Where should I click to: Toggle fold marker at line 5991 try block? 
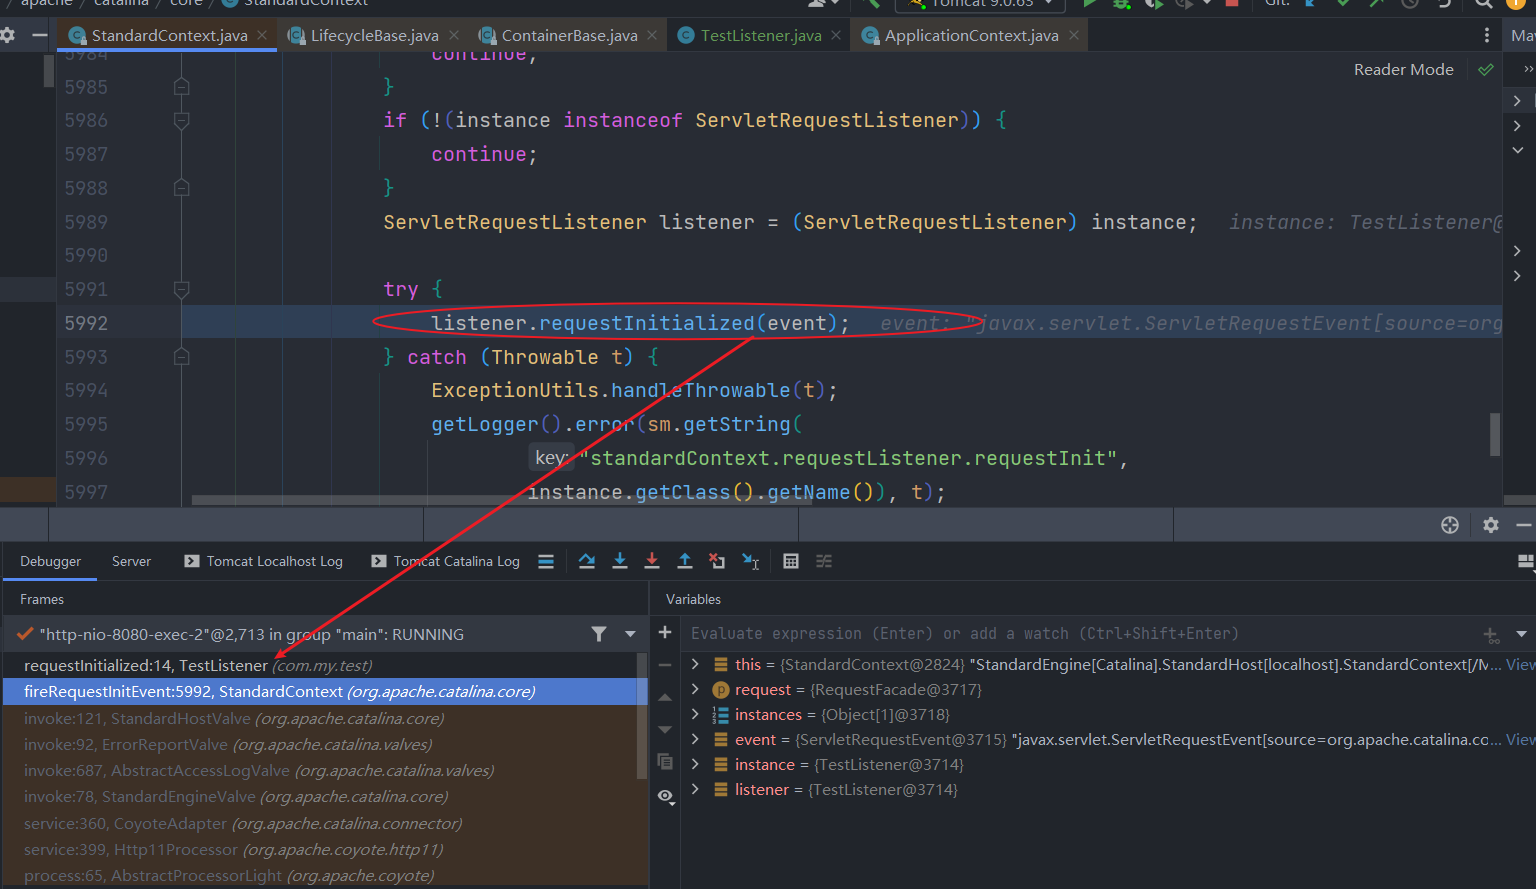181,289
